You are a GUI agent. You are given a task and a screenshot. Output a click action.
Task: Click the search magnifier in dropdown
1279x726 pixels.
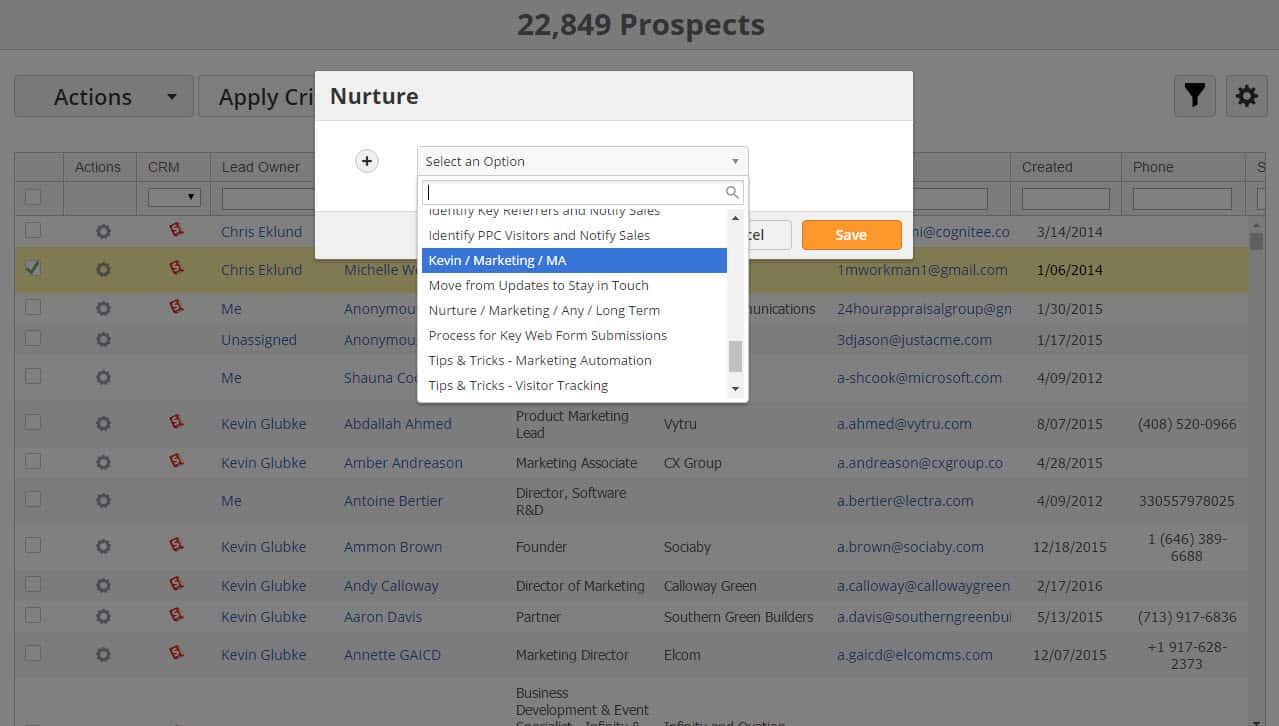click(733, 192)
